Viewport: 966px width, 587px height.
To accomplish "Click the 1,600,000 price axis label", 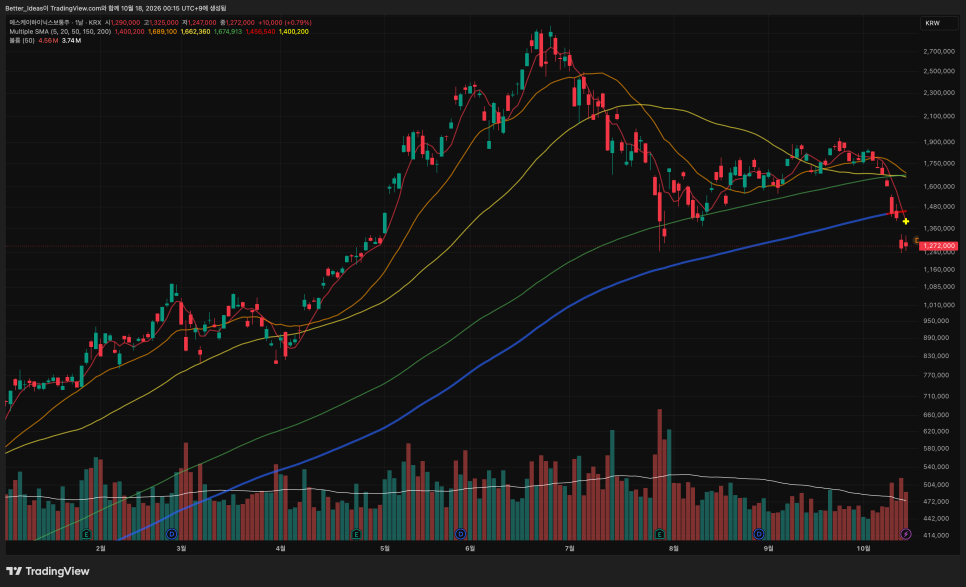I will click(939, 187).
